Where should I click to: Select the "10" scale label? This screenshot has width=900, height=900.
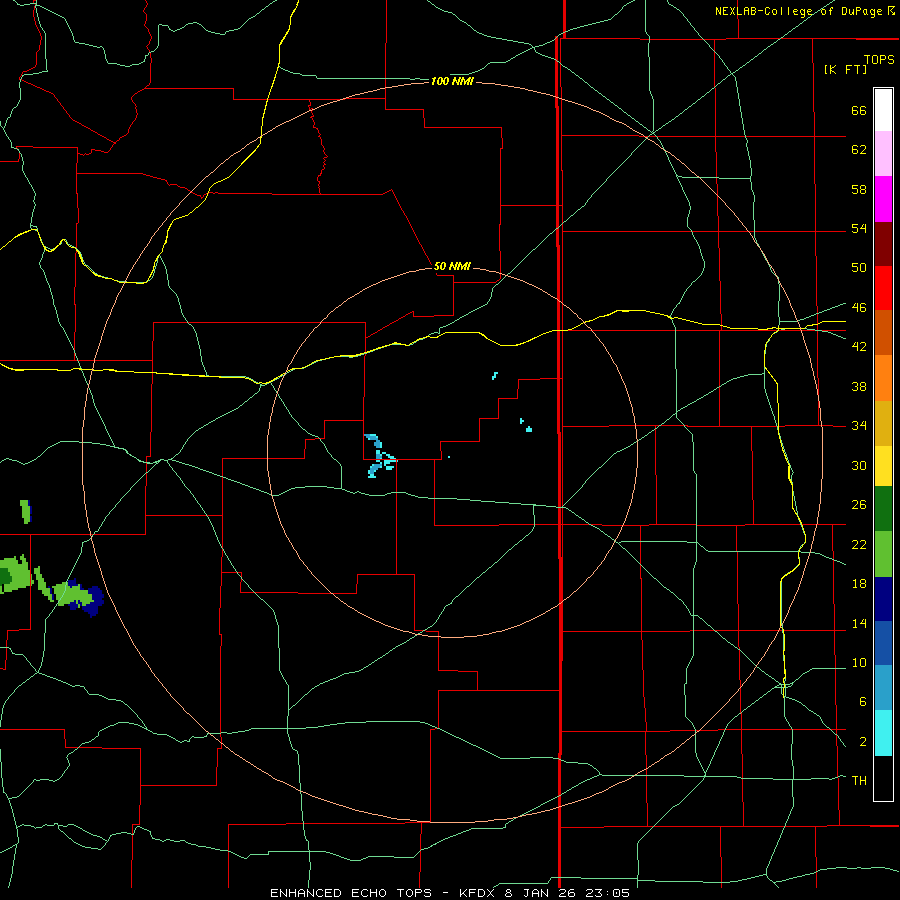coord(859,662)
